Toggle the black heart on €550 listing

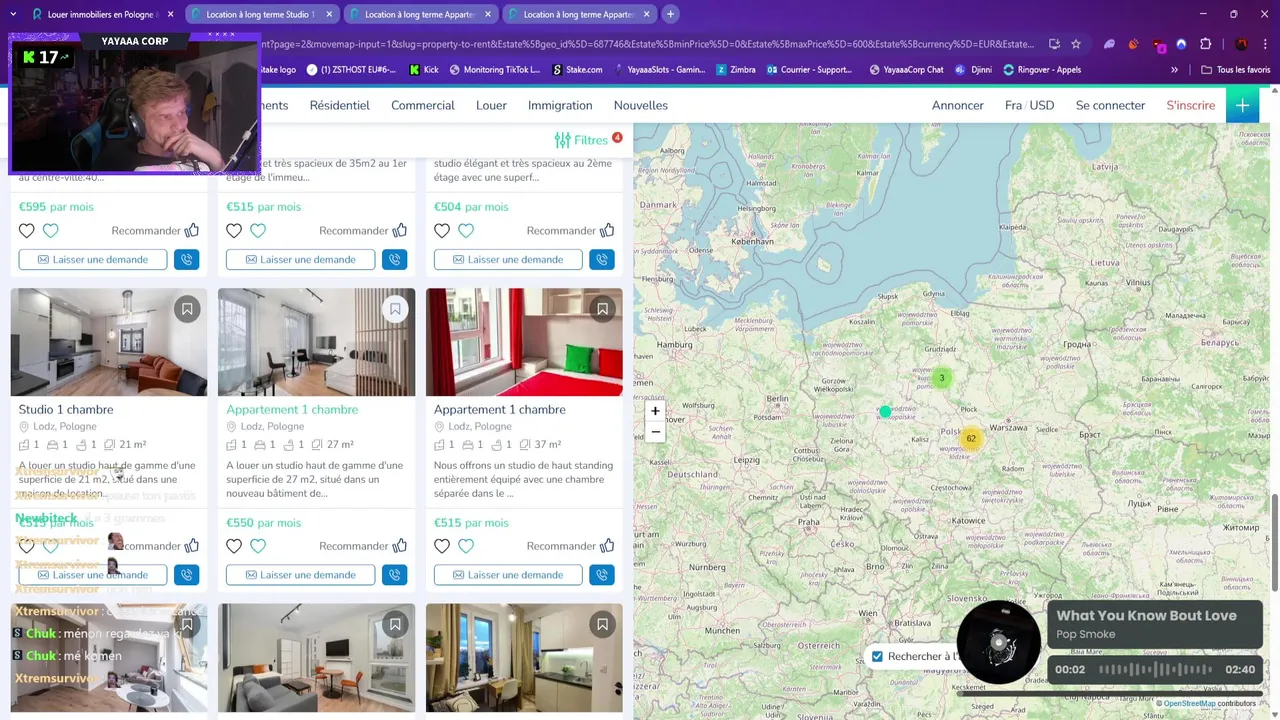click(x=234, y=546)
